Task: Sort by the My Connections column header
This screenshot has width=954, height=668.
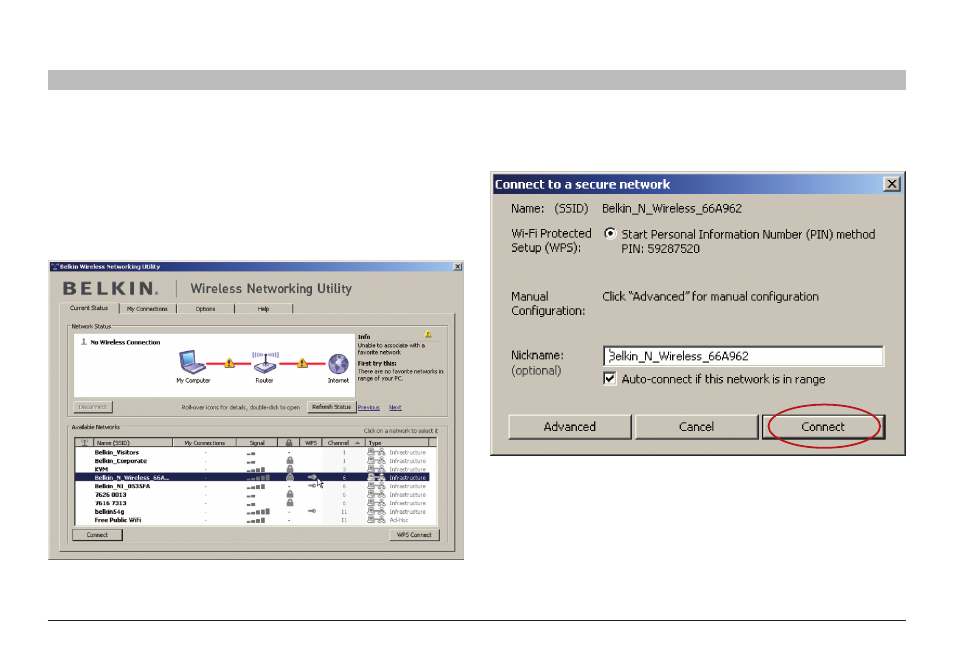Action: [204, 443]
